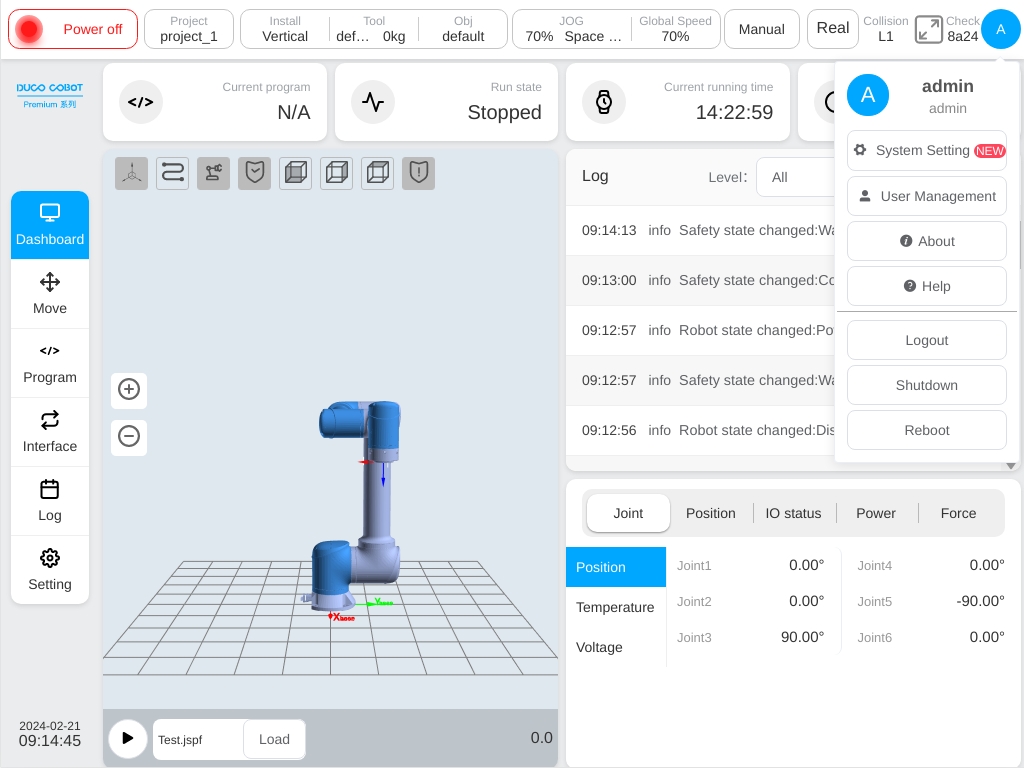Click the admin avatar in the top bar

[1000, 29]
